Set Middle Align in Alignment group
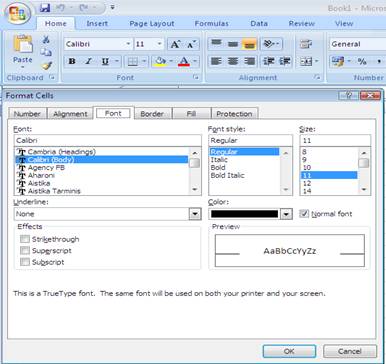Viewport: 386px width, 364px height. tap(233, 43)
